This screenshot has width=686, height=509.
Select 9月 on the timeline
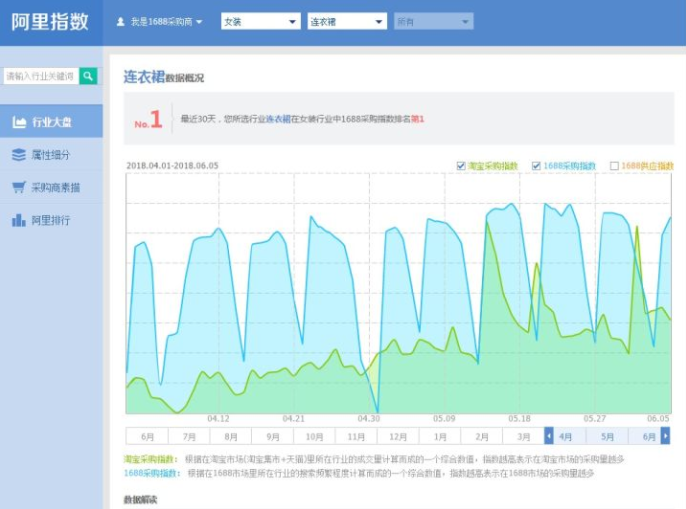coord(273,436)
